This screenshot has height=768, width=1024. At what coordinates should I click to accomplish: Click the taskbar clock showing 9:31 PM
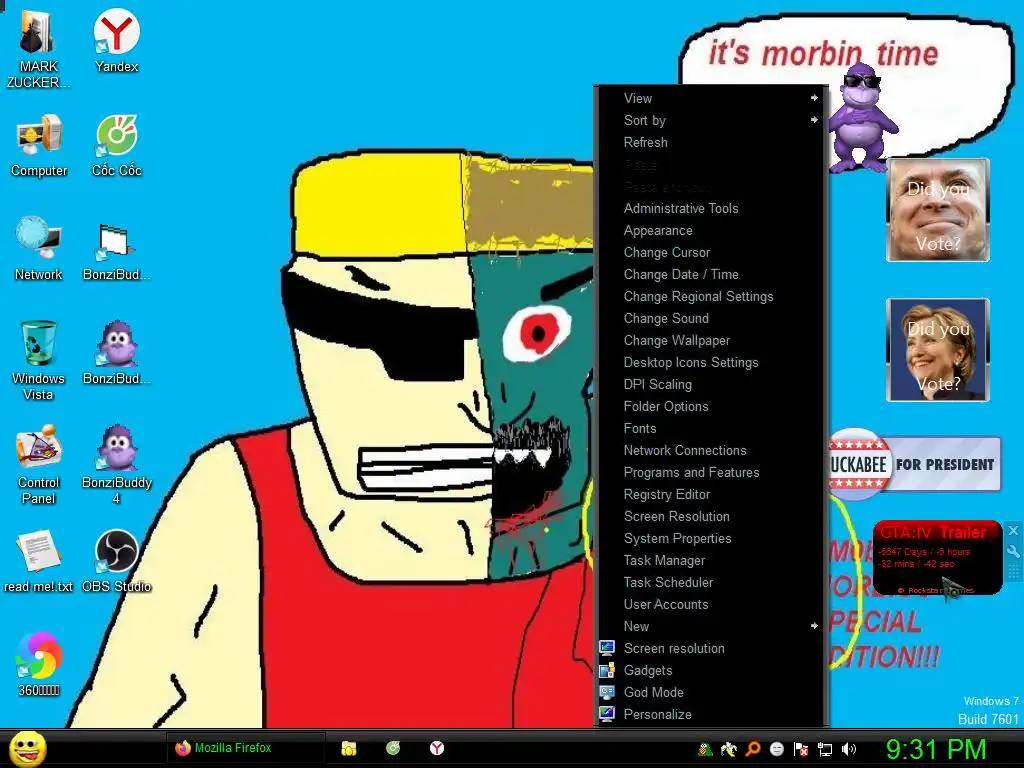pos(935,750)
